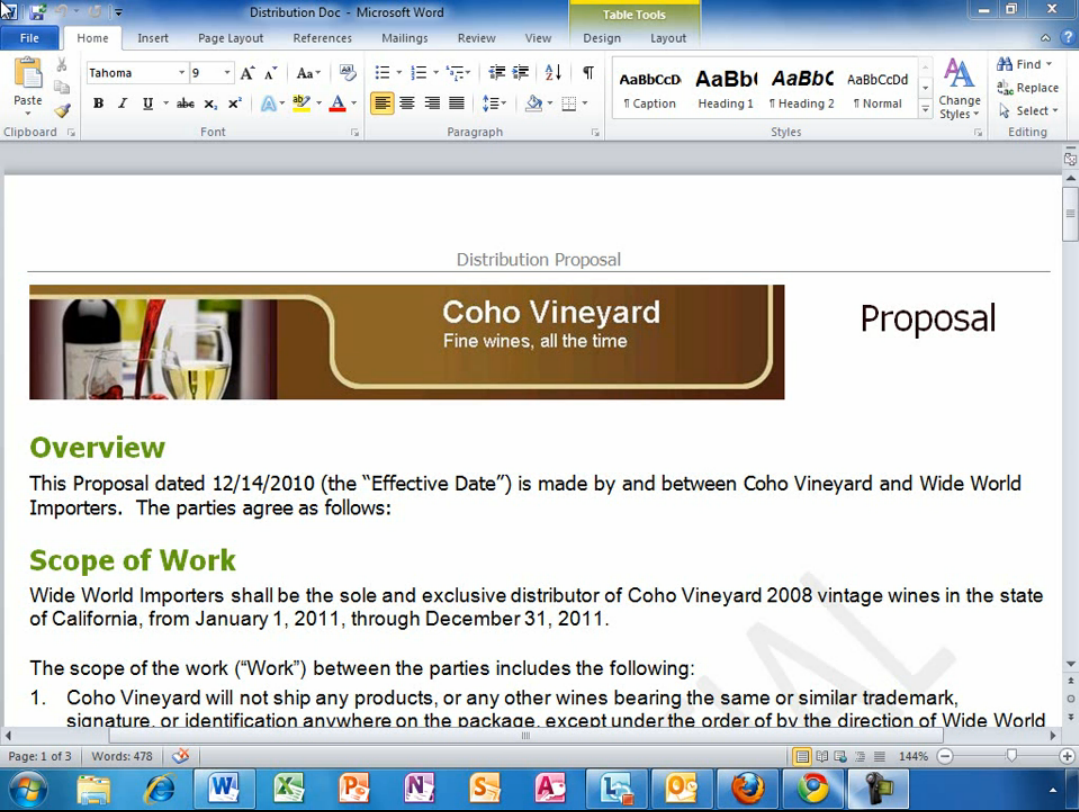Toggle Show/Hide paragraph marks
This screenshot has height=812, width=1079.
click(588, 73)
